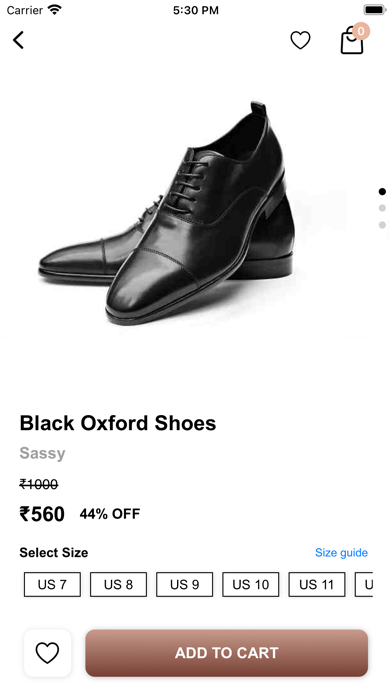The width and height of the screenshot is (392, 696).
Task: Tap the ADD TO CART button
Action: click(227, 653)
